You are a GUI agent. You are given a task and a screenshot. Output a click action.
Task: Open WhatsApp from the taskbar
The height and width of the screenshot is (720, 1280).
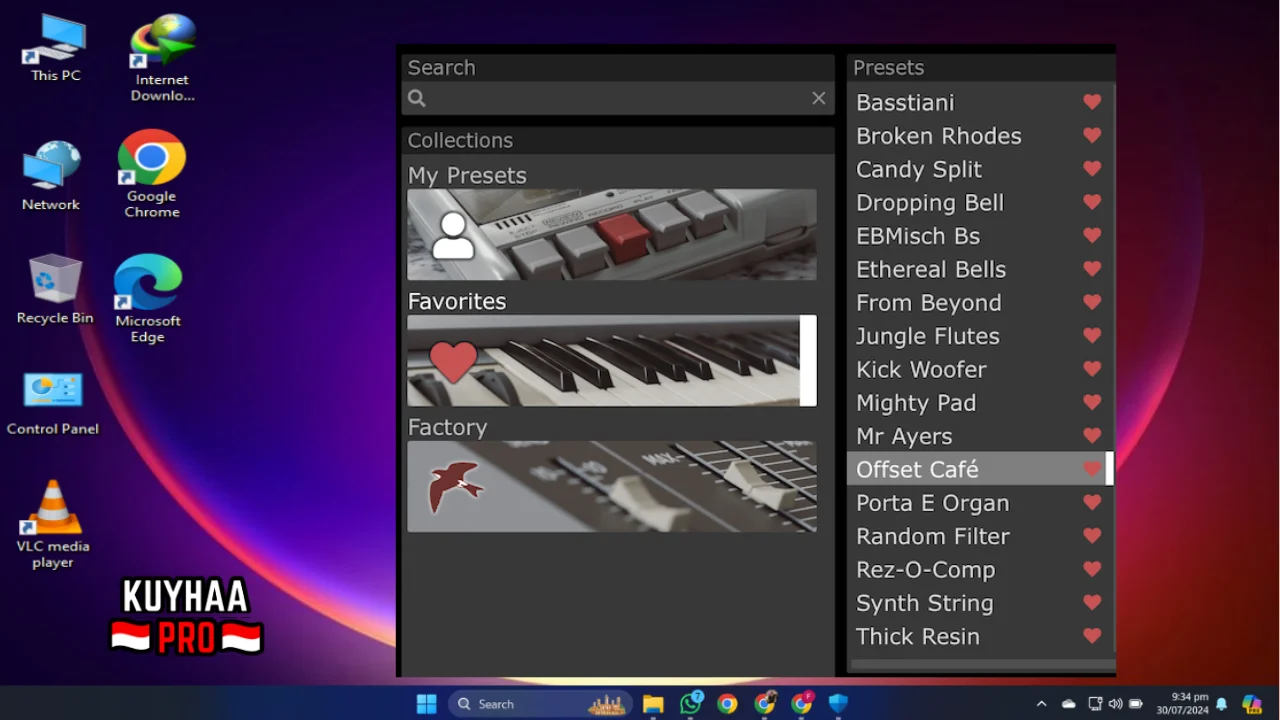pos(690,704)
